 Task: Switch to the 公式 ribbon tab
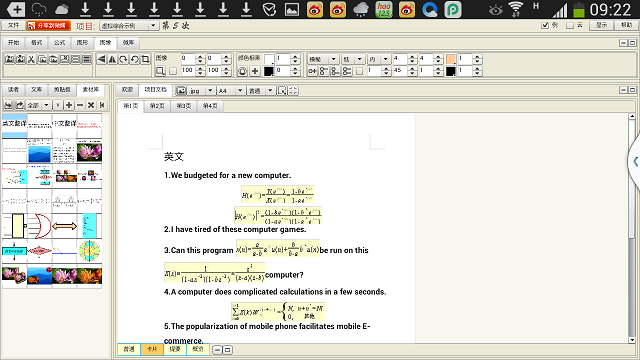pos(60,42)
